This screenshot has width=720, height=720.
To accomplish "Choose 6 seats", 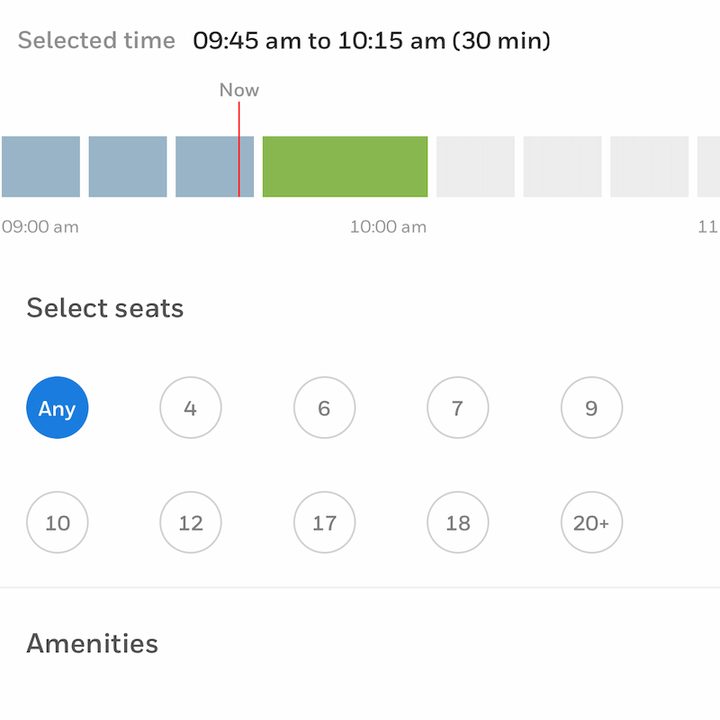I will click(x=324, y=407).
